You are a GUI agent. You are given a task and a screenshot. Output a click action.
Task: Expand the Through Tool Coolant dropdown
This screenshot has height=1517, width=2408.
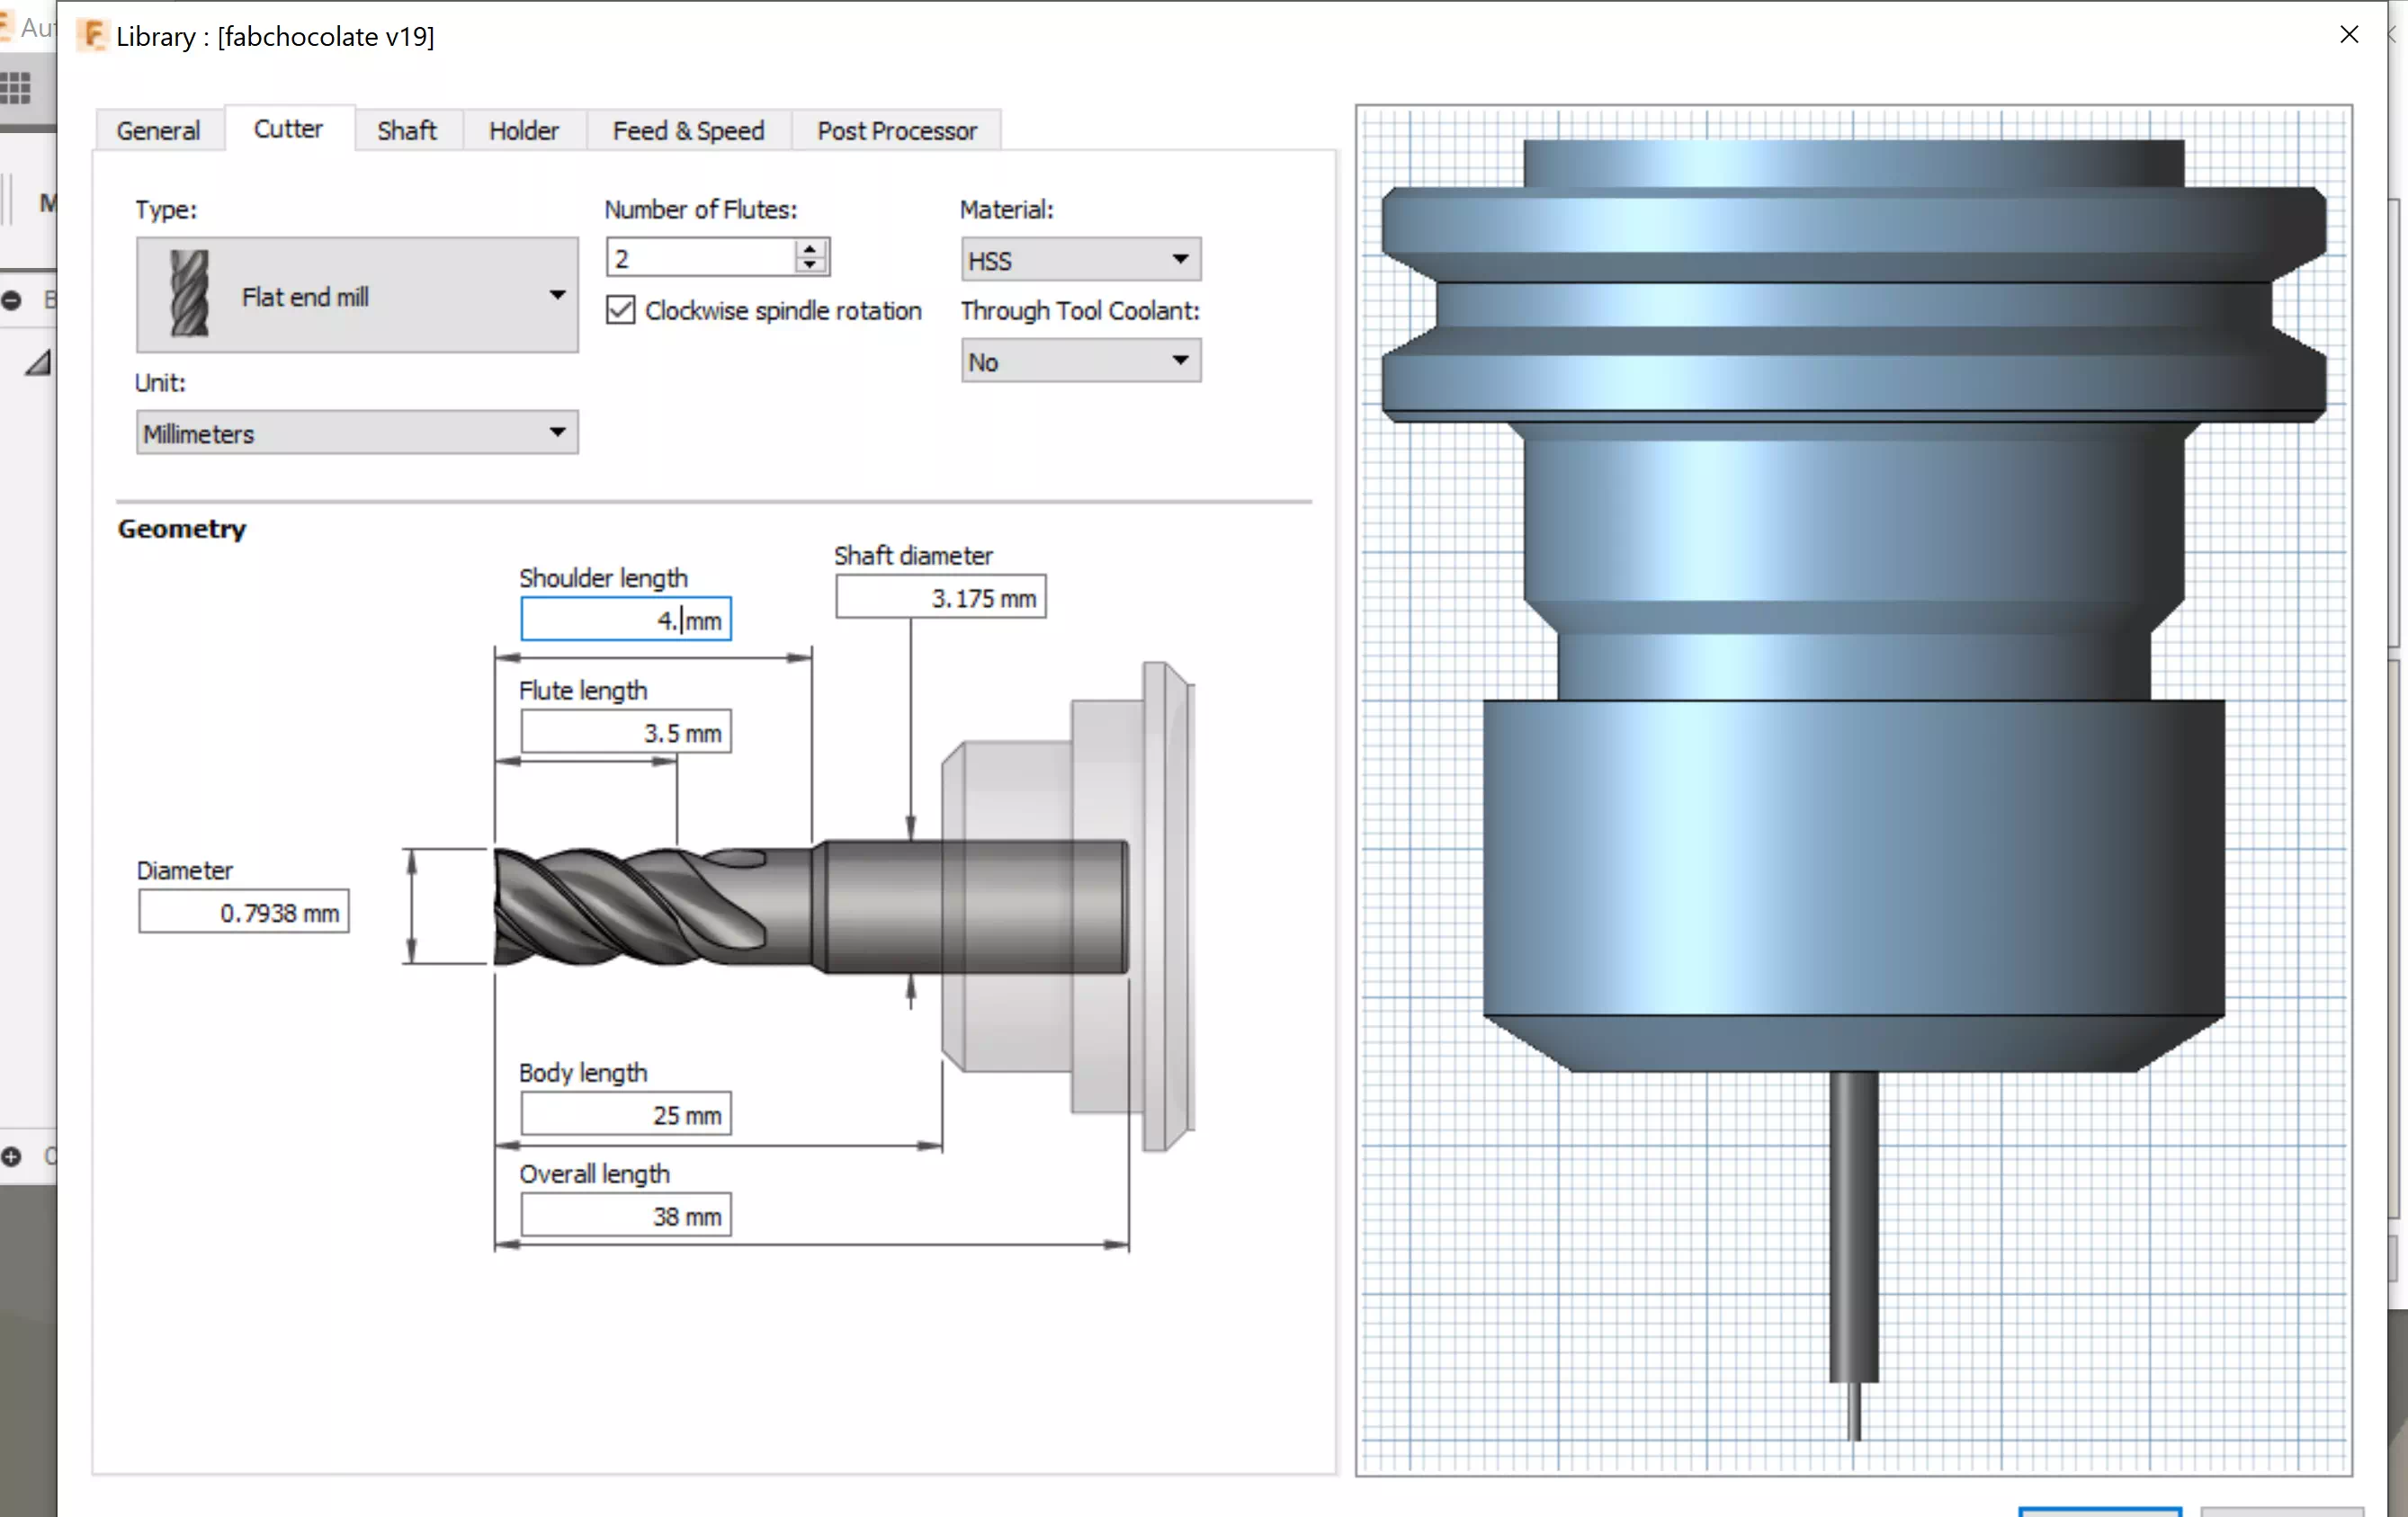click(x=1180, y=361)
